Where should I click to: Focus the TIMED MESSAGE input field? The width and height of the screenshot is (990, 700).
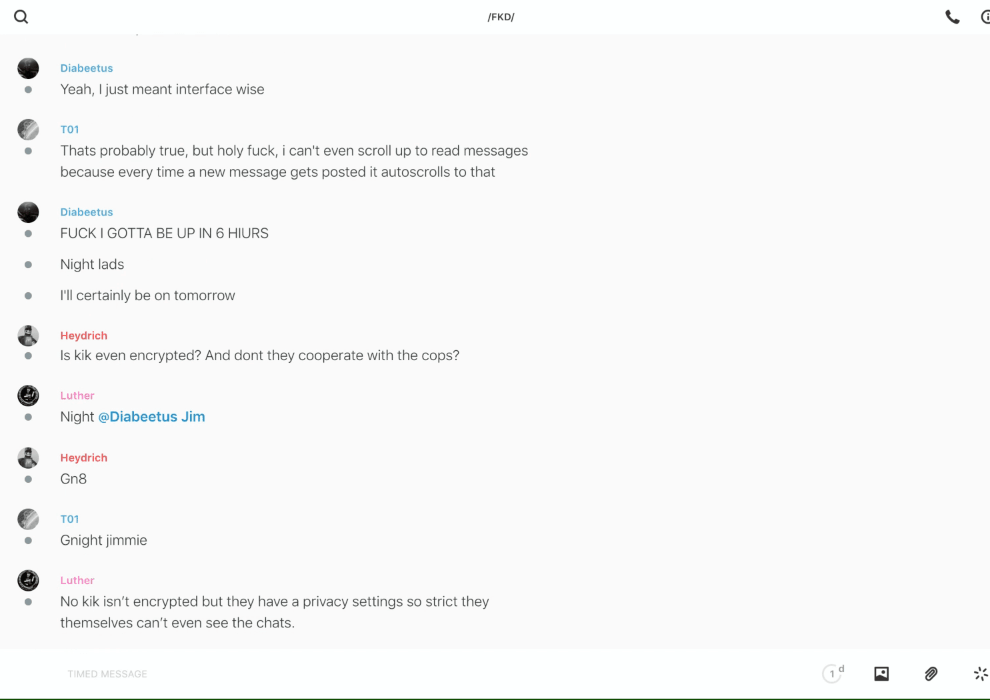pyautogui.click(x=400, y=674)
